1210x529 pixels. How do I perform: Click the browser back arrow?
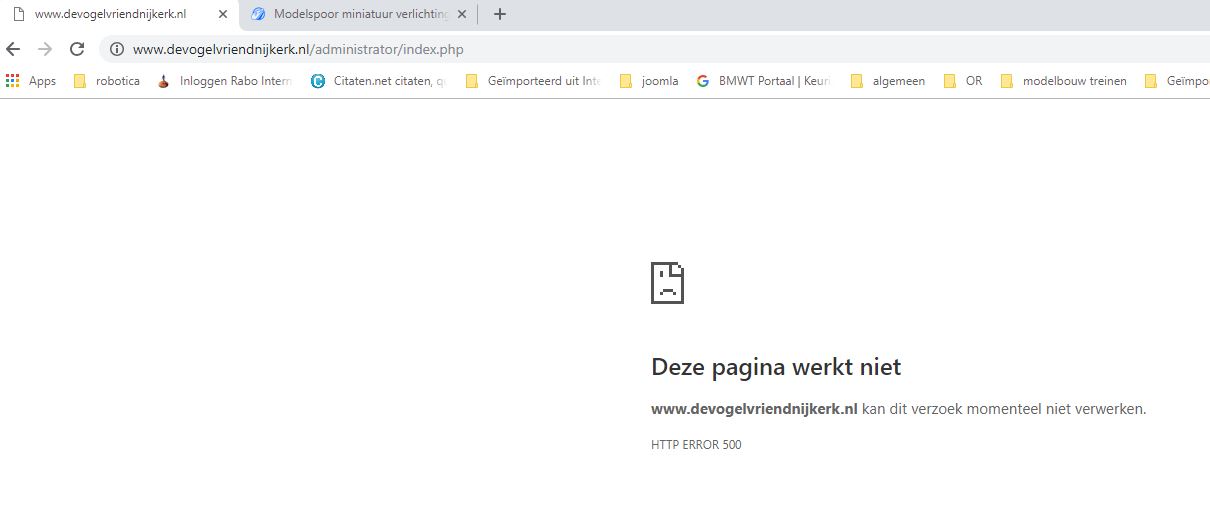click(x=13, y=49)
